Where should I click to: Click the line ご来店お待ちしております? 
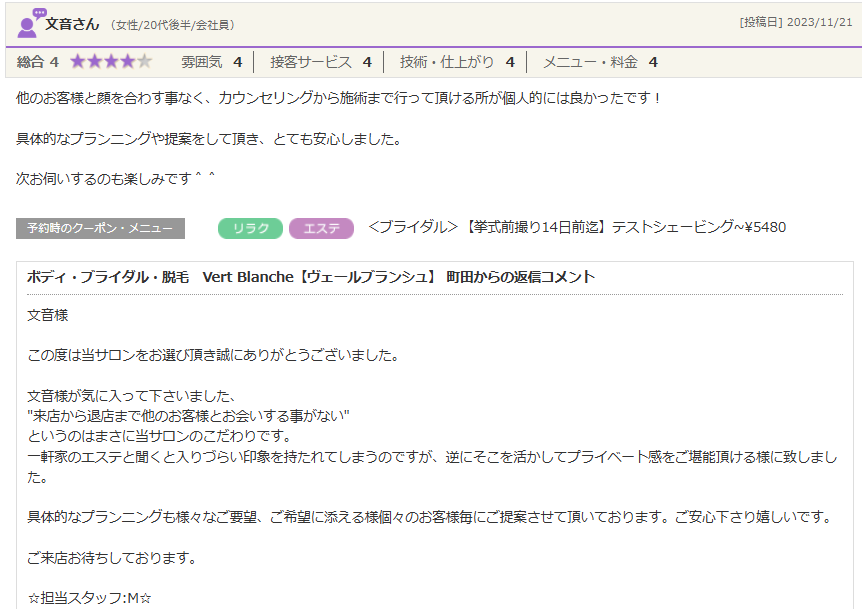(x=112, y=558)
